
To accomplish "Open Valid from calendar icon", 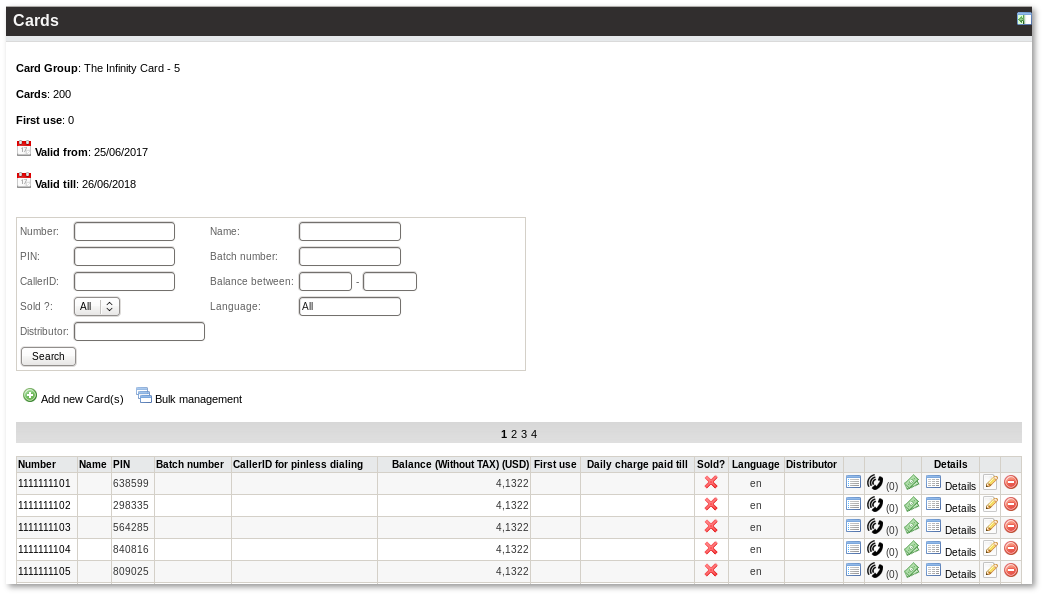I will tap(24, 149).
